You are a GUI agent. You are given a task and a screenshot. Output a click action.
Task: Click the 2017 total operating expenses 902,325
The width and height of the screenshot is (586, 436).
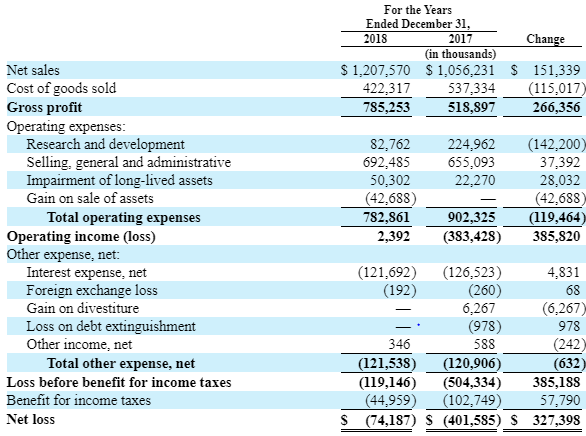[x=471, y=217]
